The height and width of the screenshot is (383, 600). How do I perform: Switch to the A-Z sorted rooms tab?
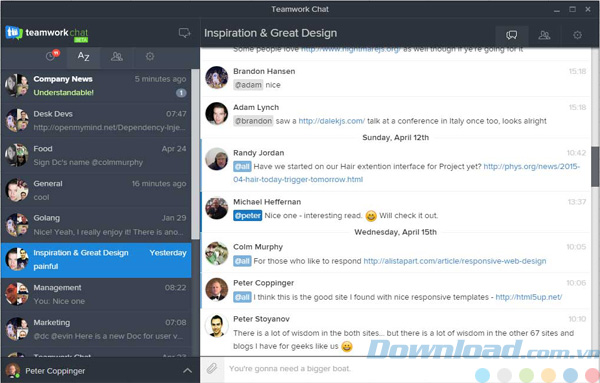coord(83,57)
